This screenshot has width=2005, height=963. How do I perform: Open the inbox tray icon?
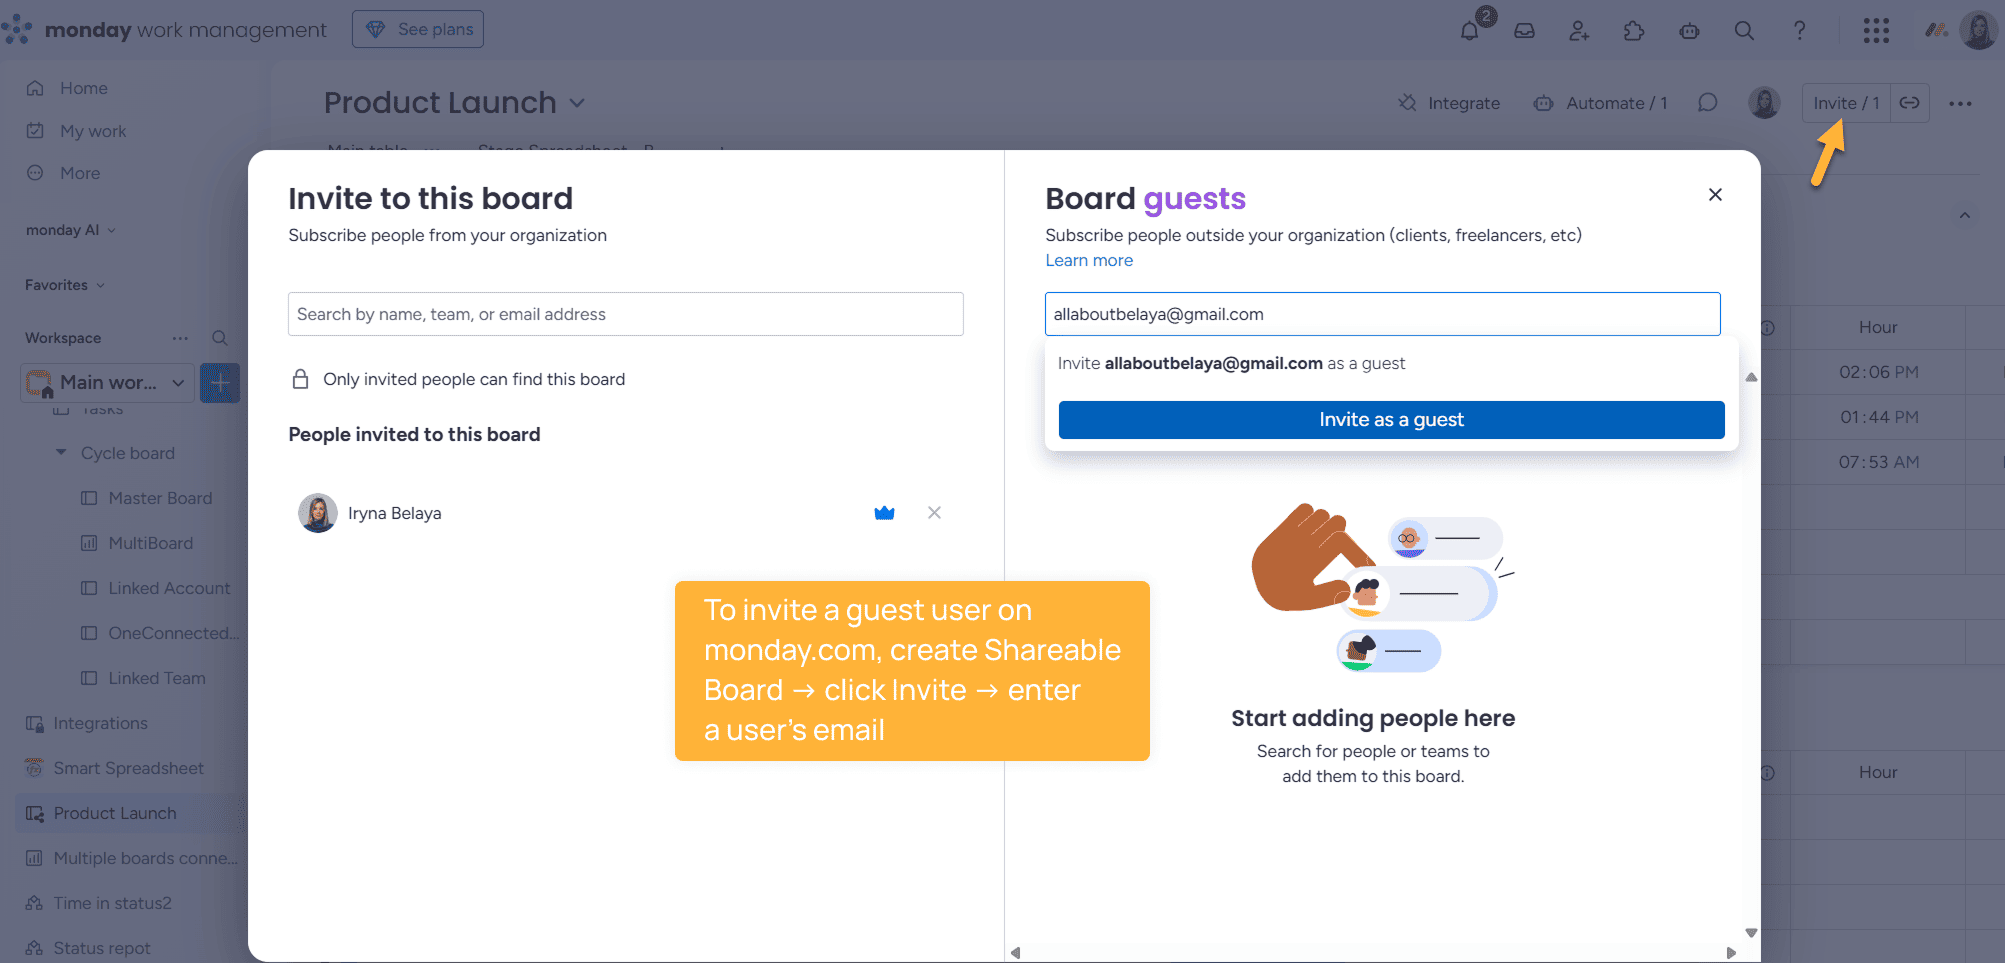(x=1524, y=31)
